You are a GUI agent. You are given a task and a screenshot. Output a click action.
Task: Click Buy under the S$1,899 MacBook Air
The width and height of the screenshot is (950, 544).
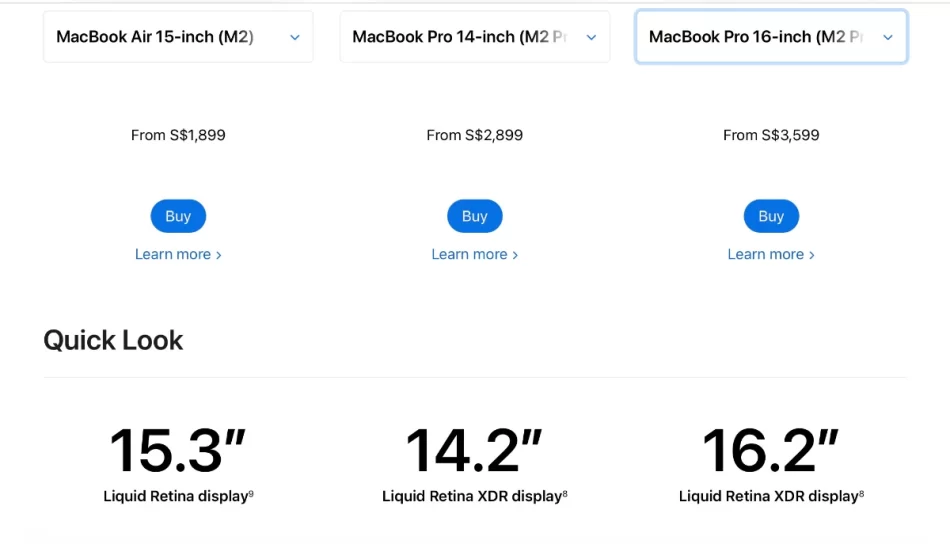click(x=178, y=216)
